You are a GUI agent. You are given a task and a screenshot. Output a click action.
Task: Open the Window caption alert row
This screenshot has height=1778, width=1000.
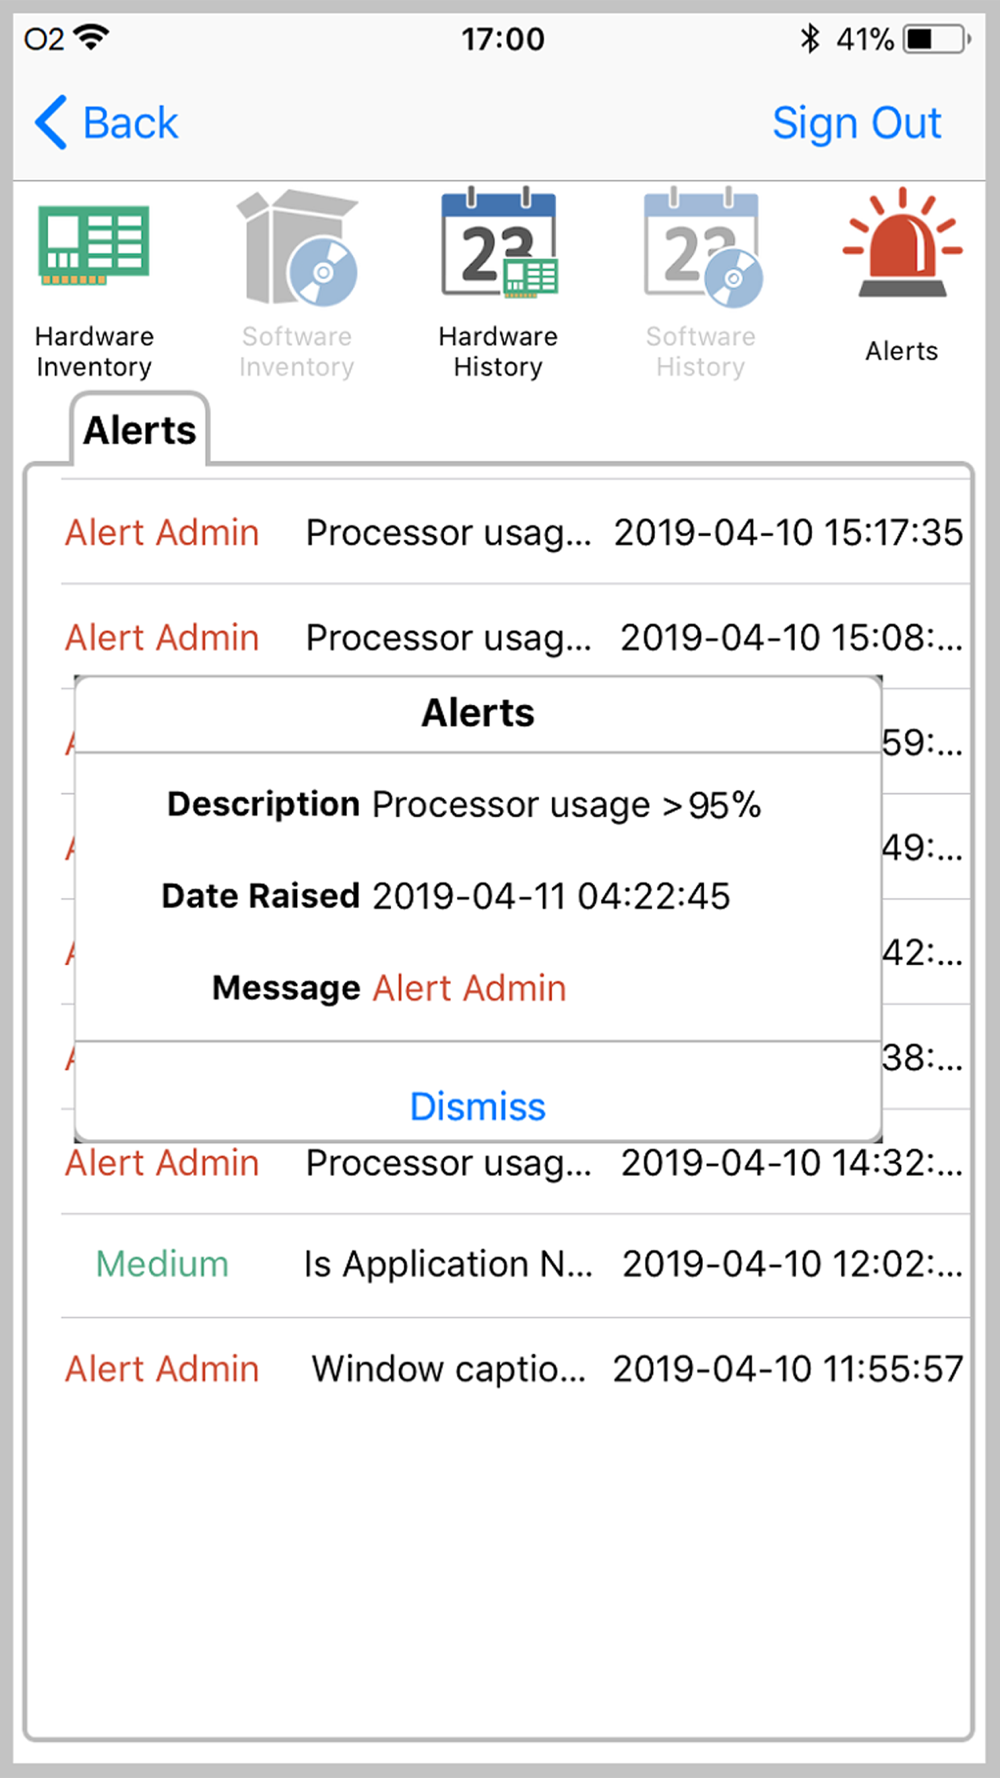515,1368
